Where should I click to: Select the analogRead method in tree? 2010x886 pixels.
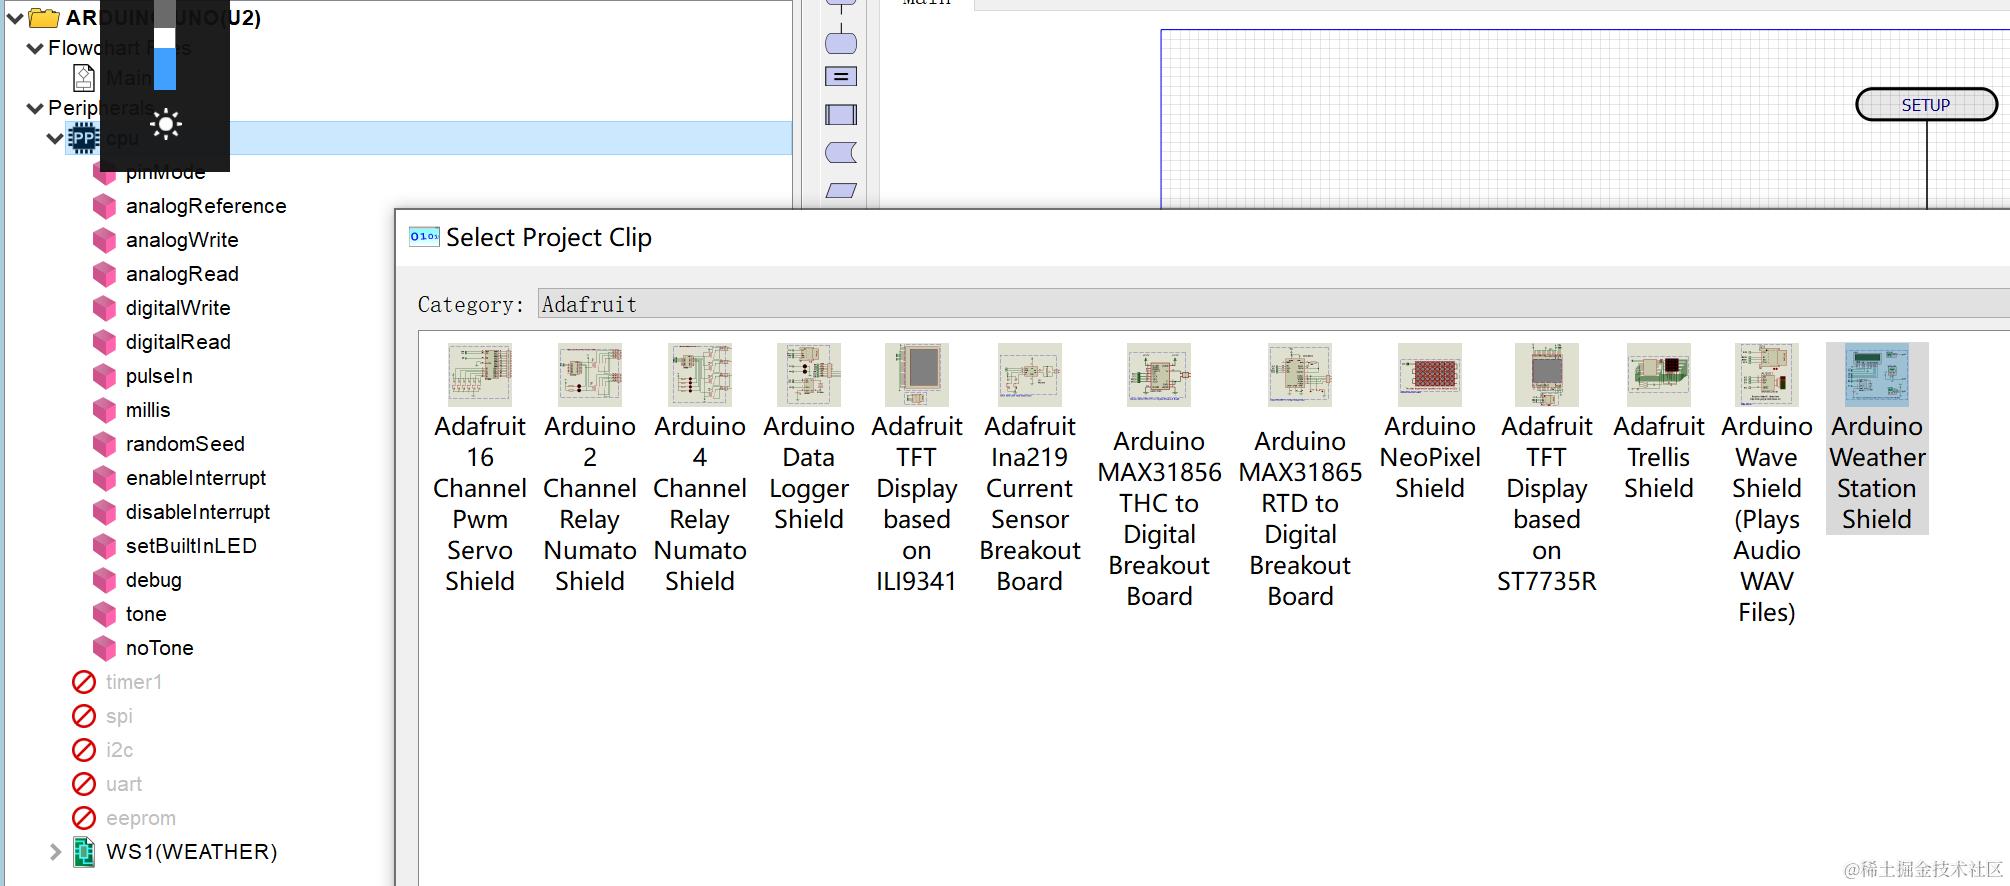(182, 274)
